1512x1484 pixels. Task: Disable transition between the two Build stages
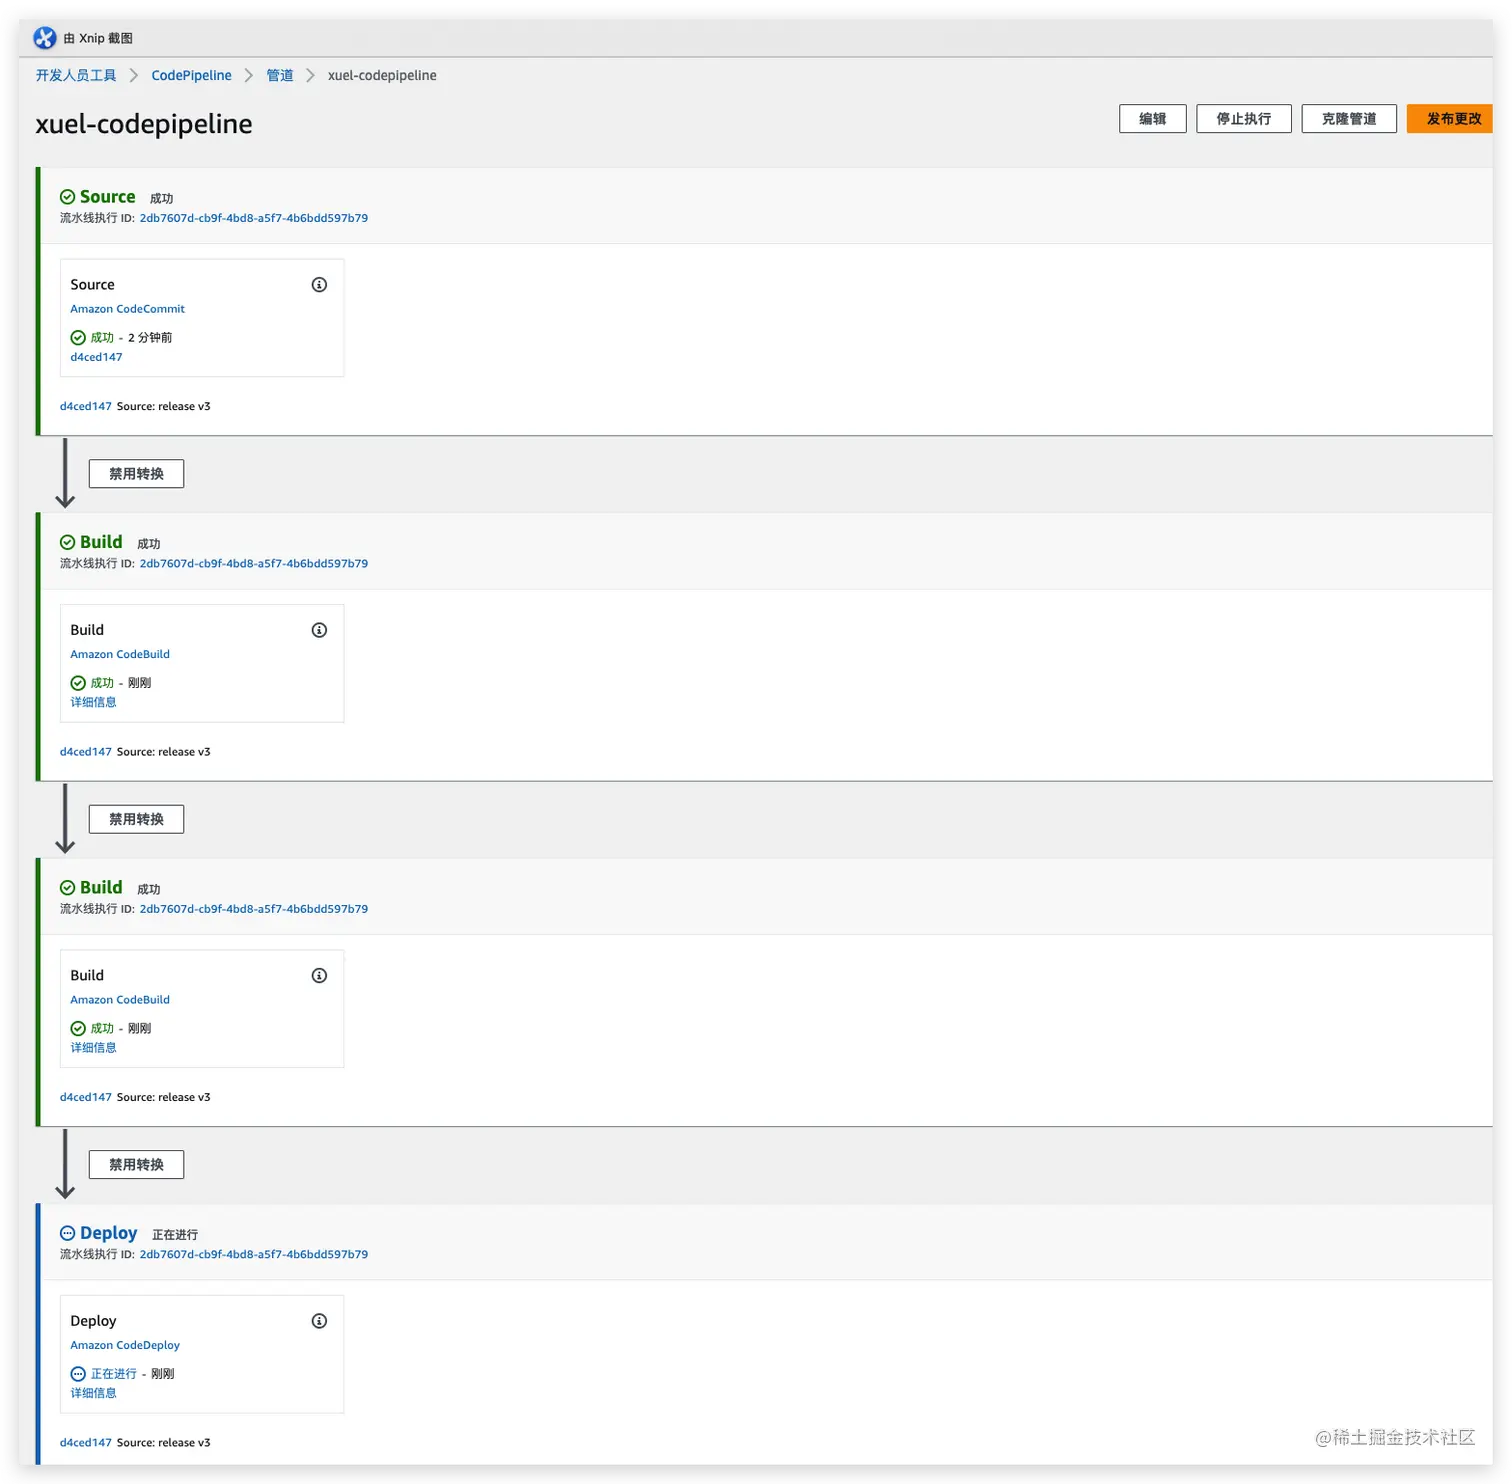136,819
